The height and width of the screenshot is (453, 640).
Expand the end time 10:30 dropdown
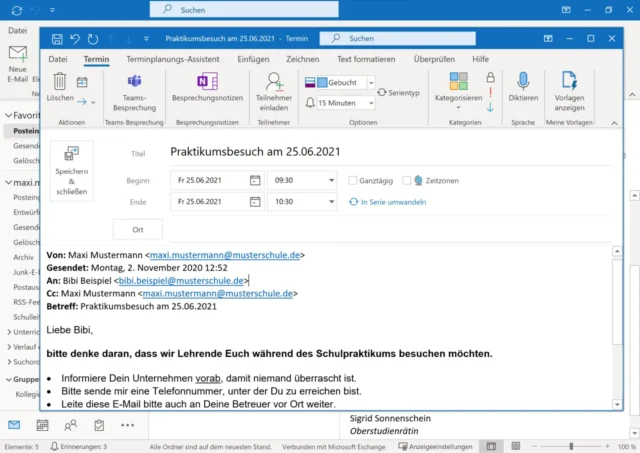point(329,202)
